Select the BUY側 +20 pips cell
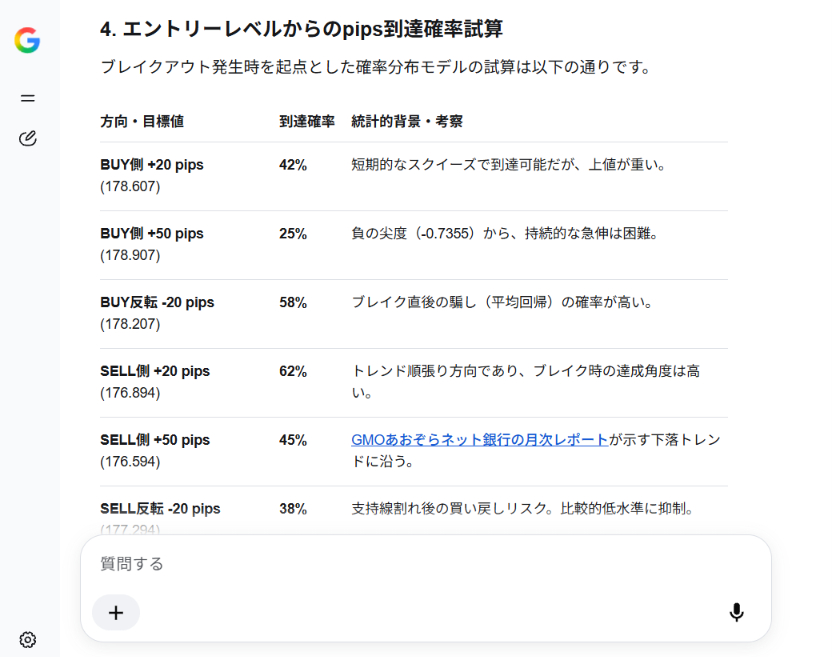Image resolution: width=832 pixels, height=657 pixels. tap(152, 165)
